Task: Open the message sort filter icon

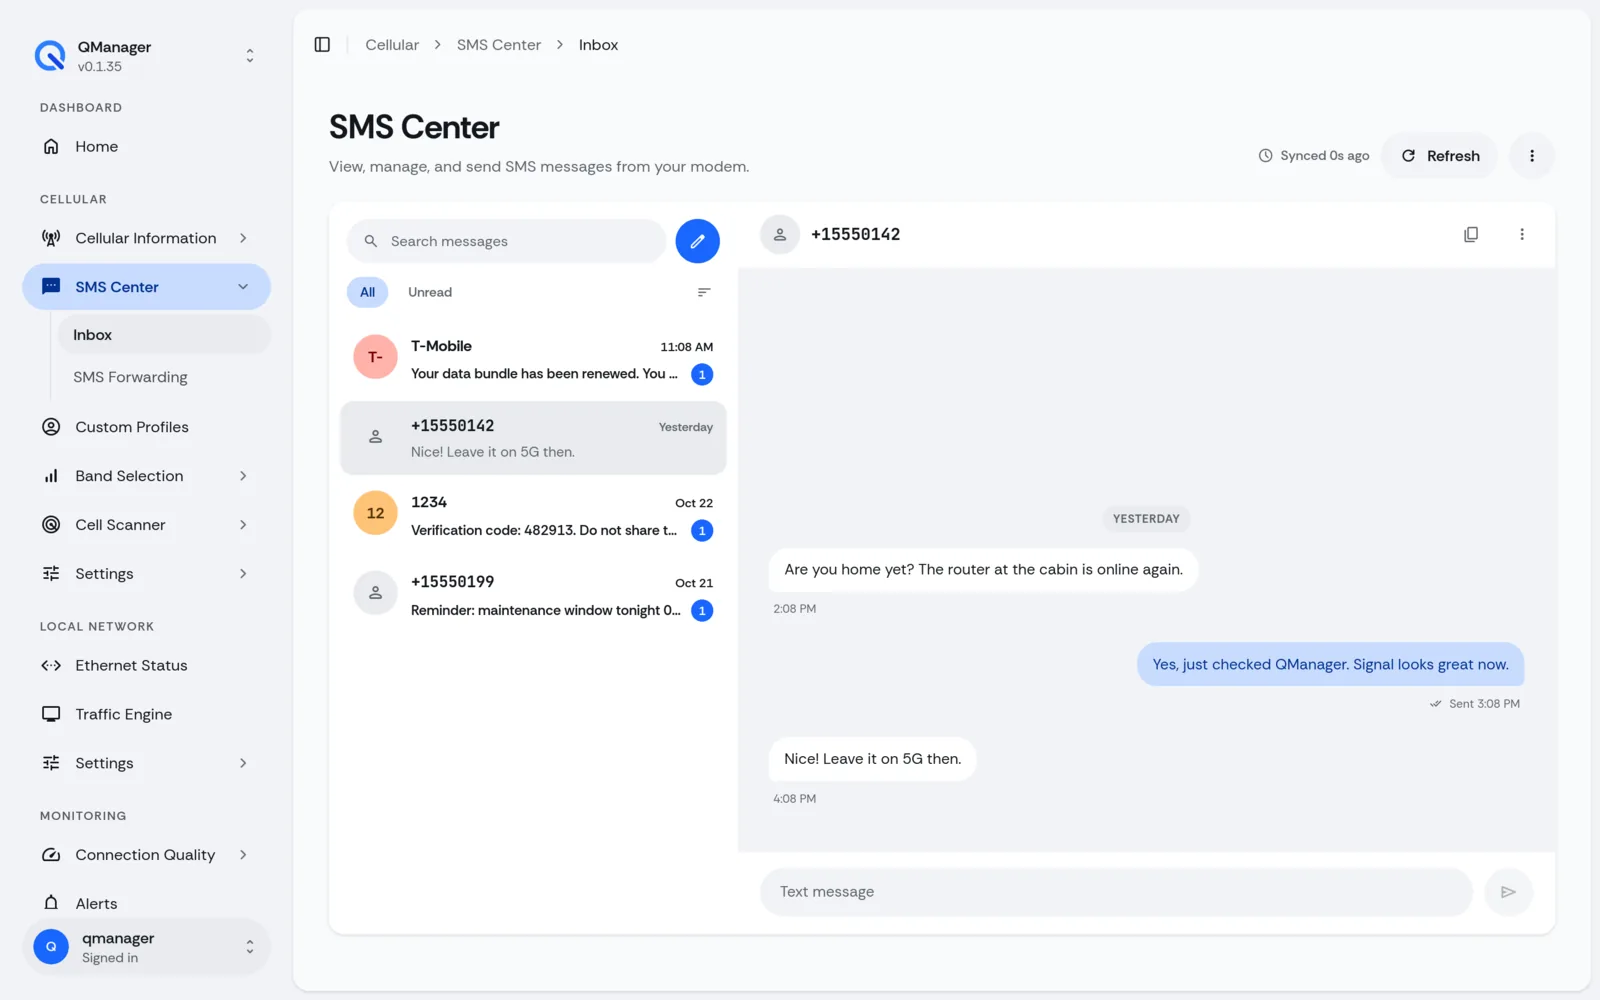Action: point(704,292)
